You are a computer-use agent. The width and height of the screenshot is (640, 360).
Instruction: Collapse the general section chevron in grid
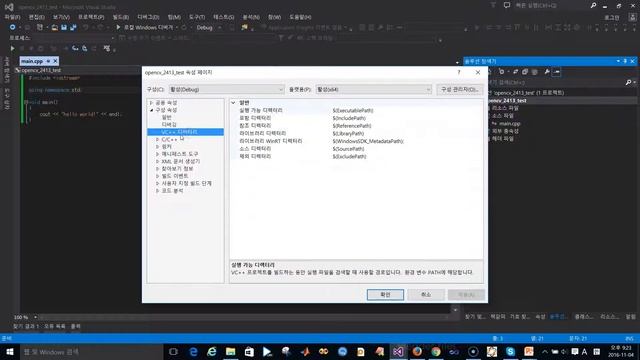tap(233, 103)
